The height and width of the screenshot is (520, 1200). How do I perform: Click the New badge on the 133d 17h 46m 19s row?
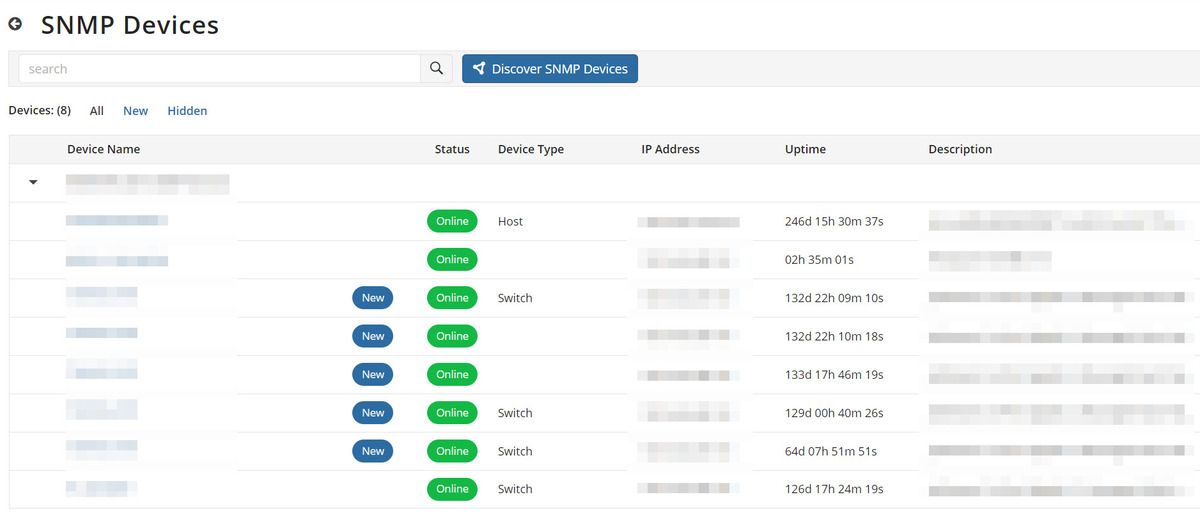[372, 374]
